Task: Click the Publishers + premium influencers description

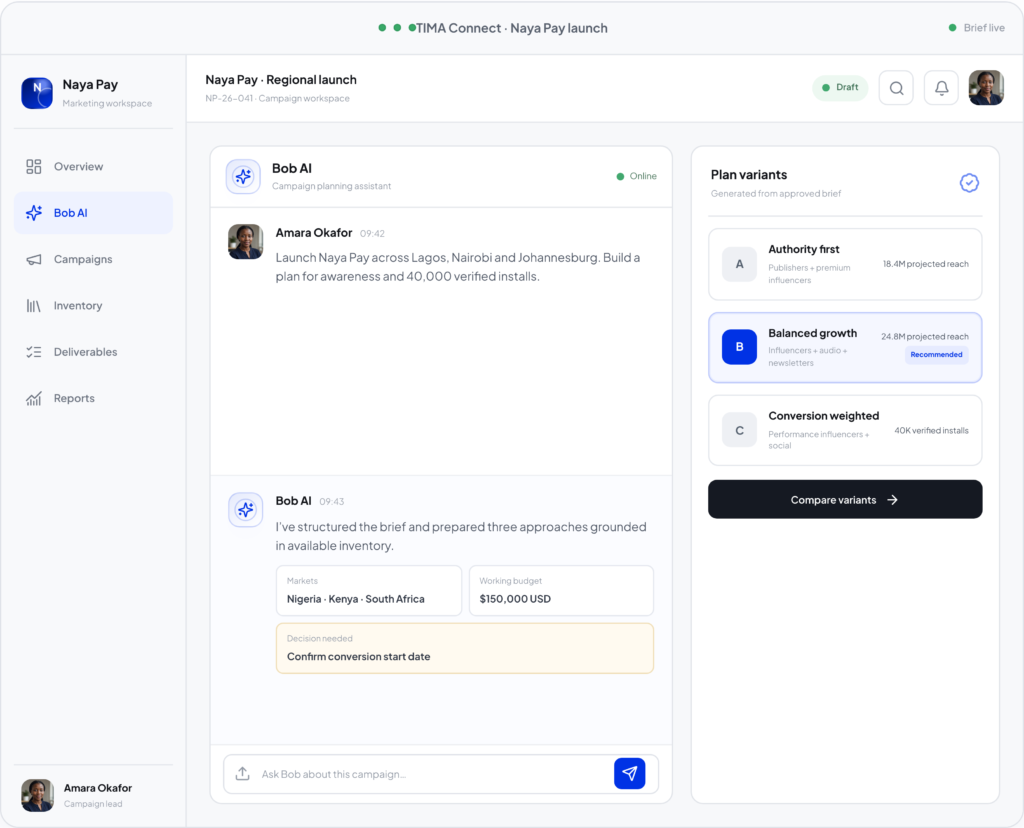Action: (x=809, y=274)
